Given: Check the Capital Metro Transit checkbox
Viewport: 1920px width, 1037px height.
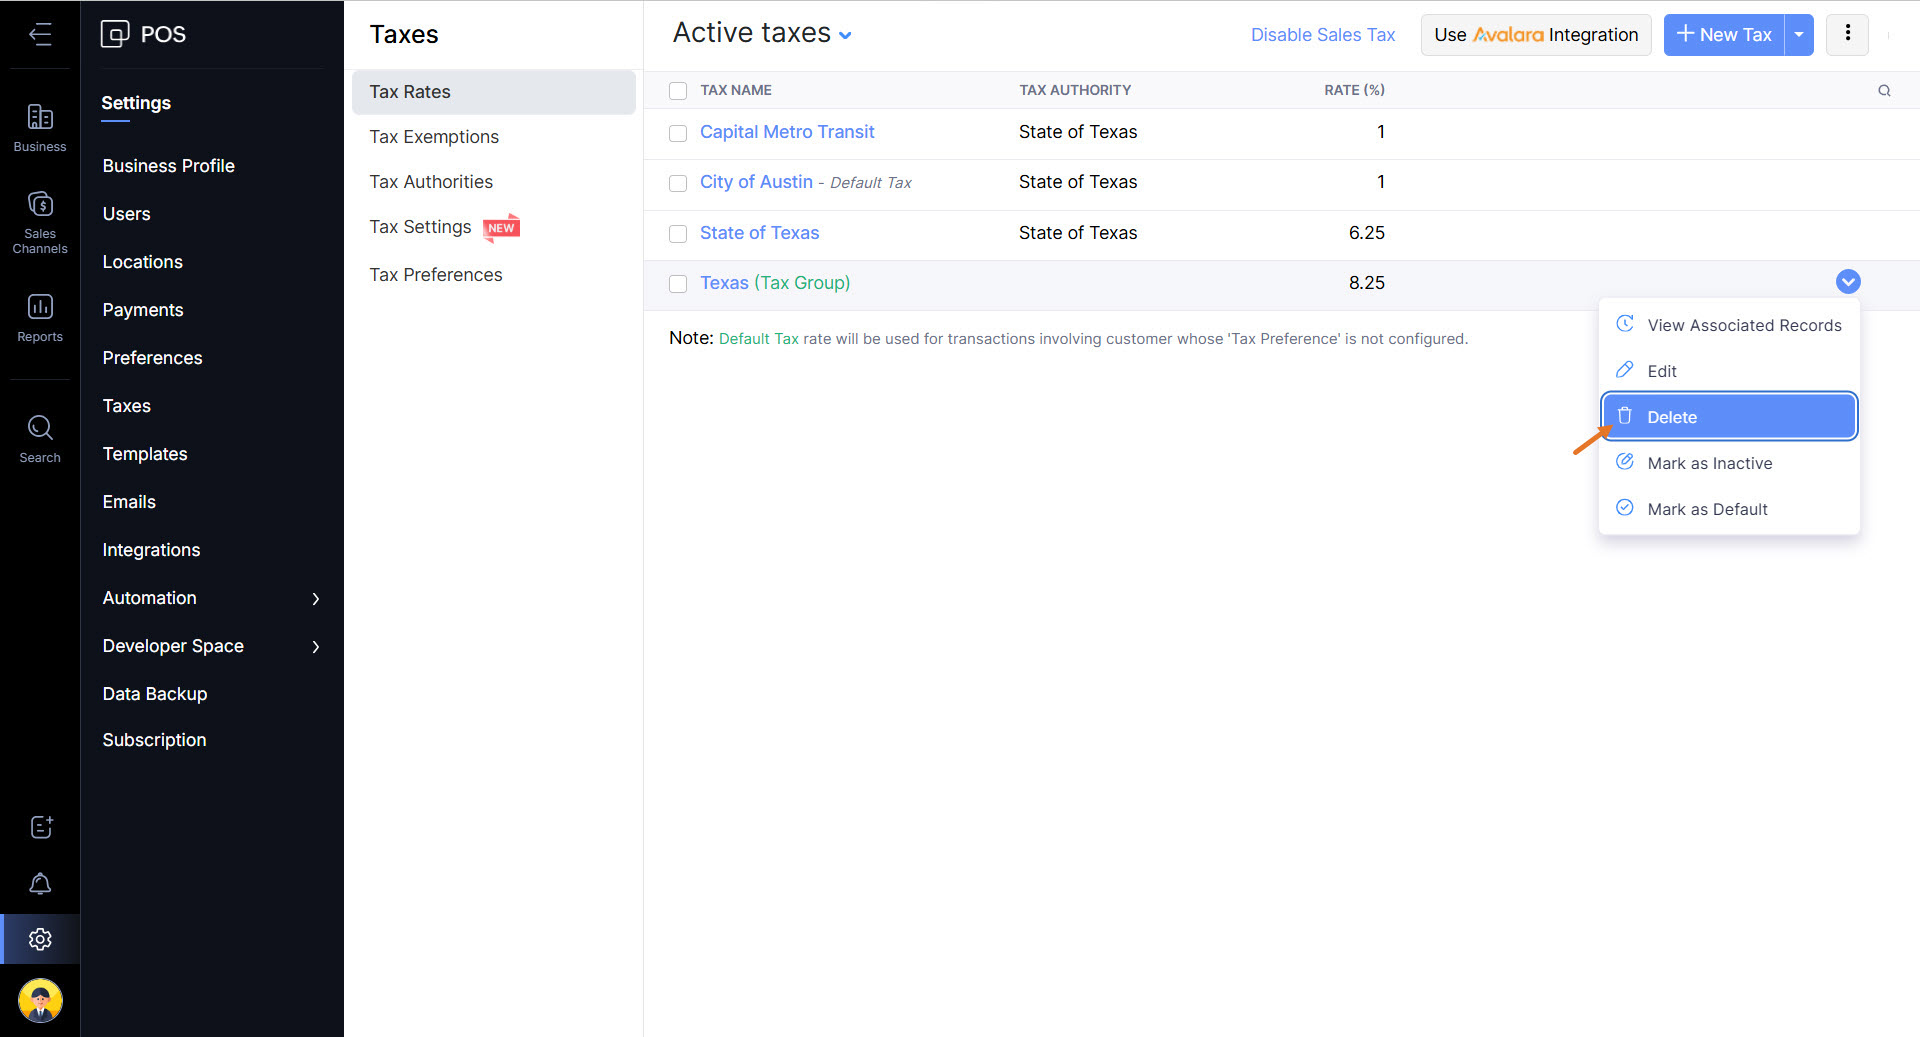Looking at the screenshot, I should 678,133.
